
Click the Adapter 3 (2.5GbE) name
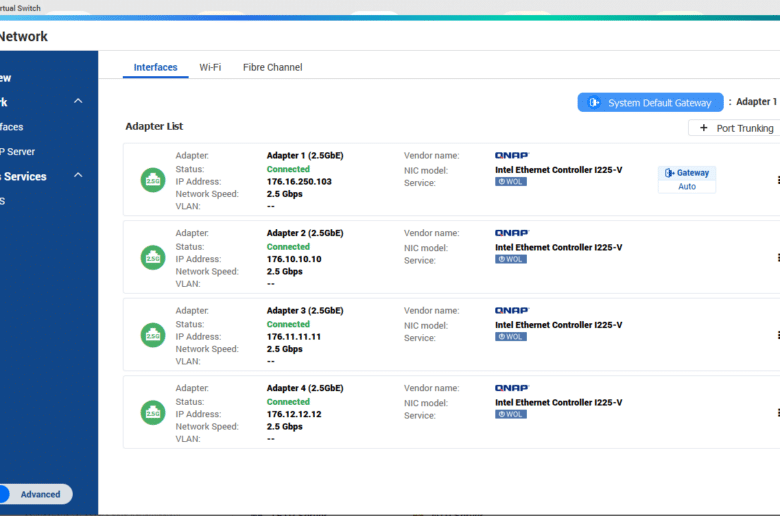pyautogui.click(x=305, y=310)
